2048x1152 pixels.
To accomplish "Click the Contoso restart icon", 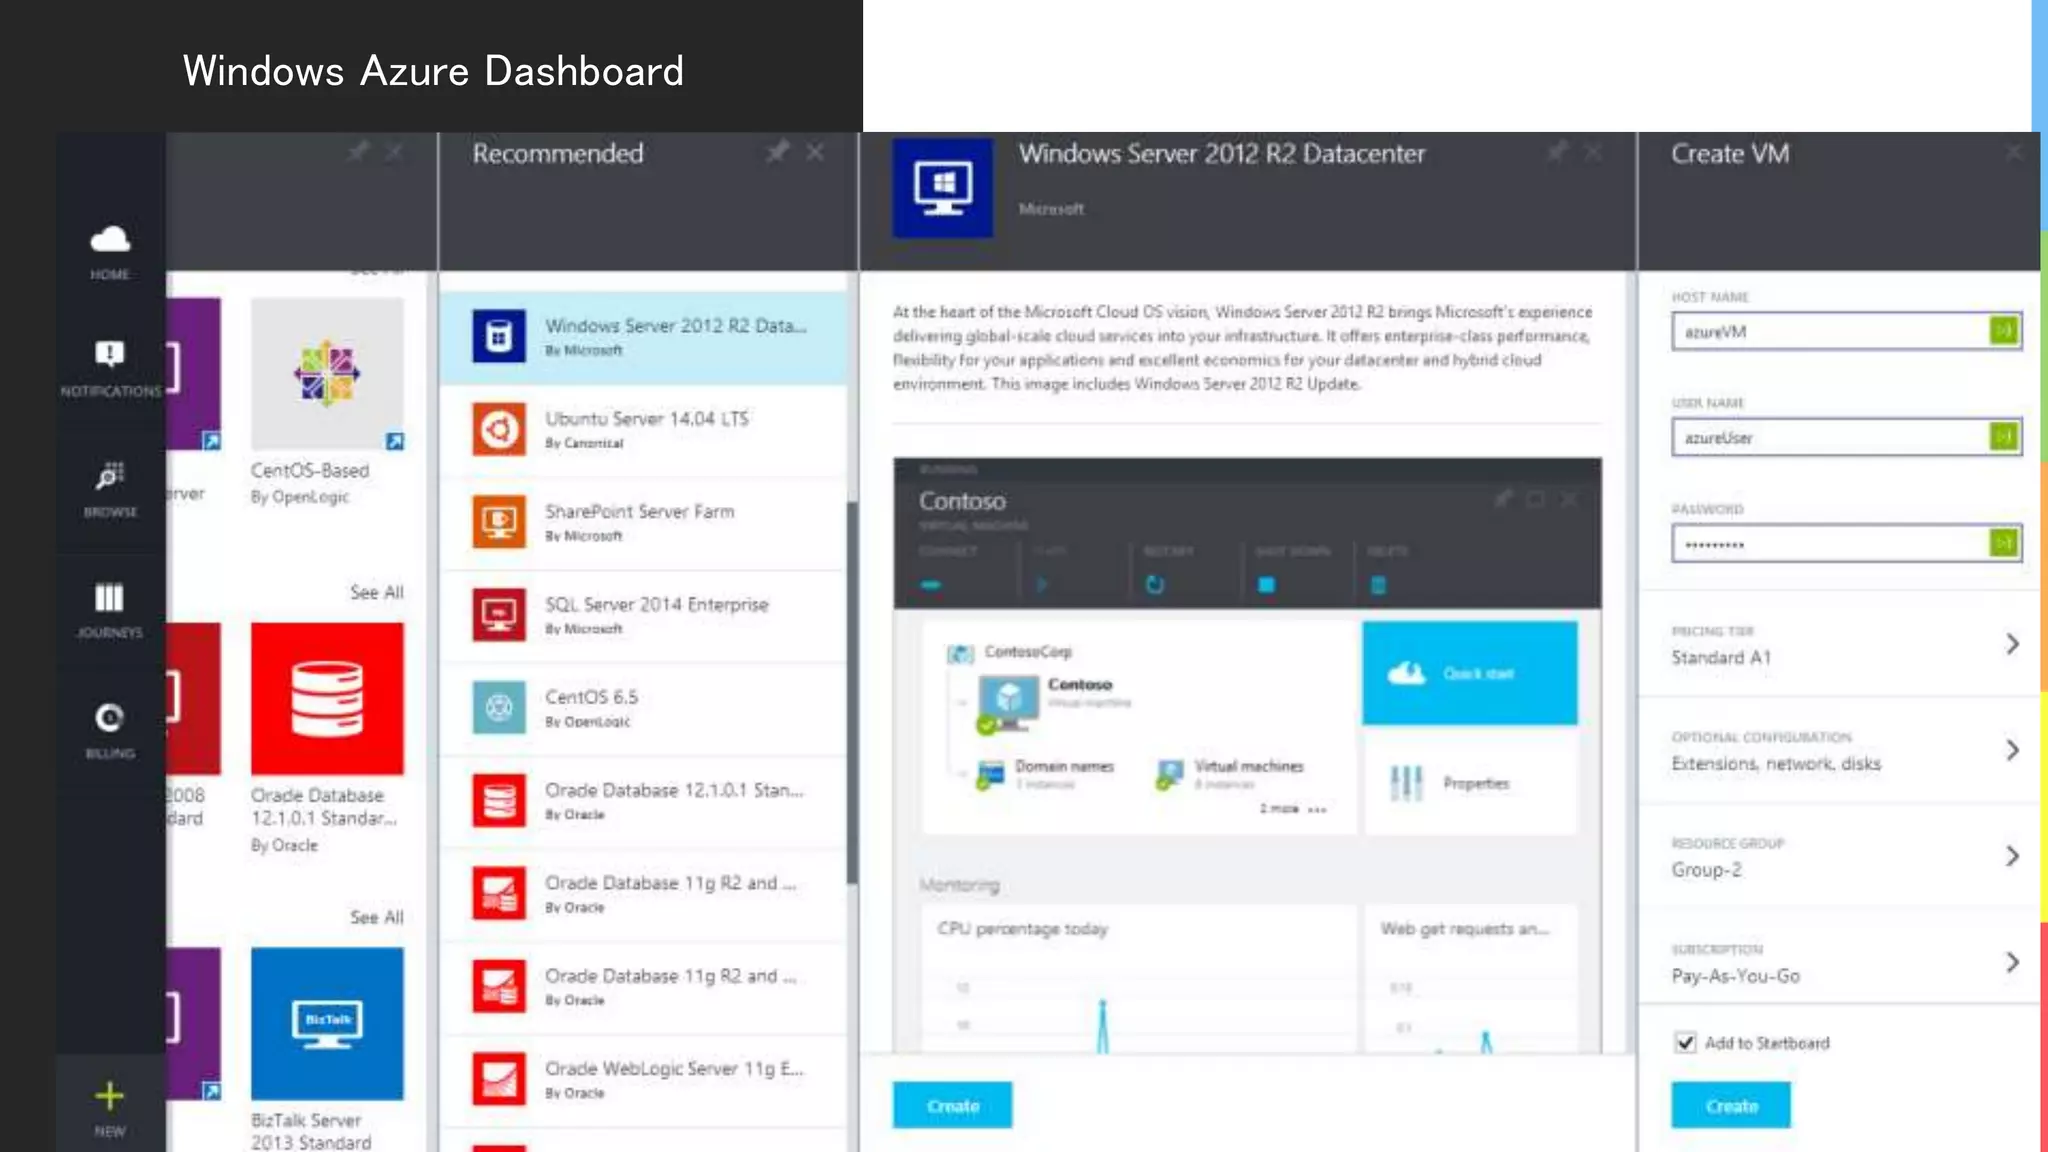I will coord(1155,585).
